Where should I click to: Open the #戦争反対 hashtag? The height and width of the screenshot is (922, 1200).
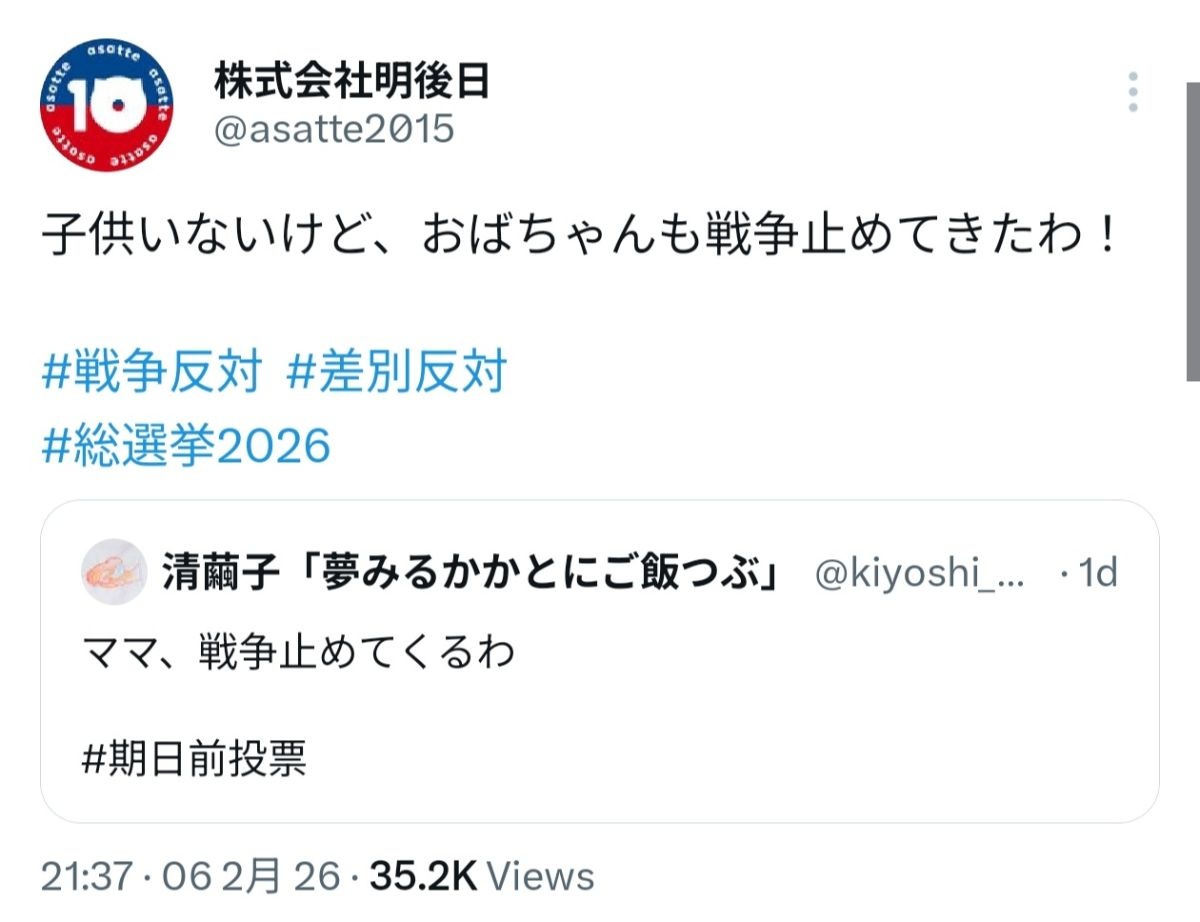pos(152,373)
